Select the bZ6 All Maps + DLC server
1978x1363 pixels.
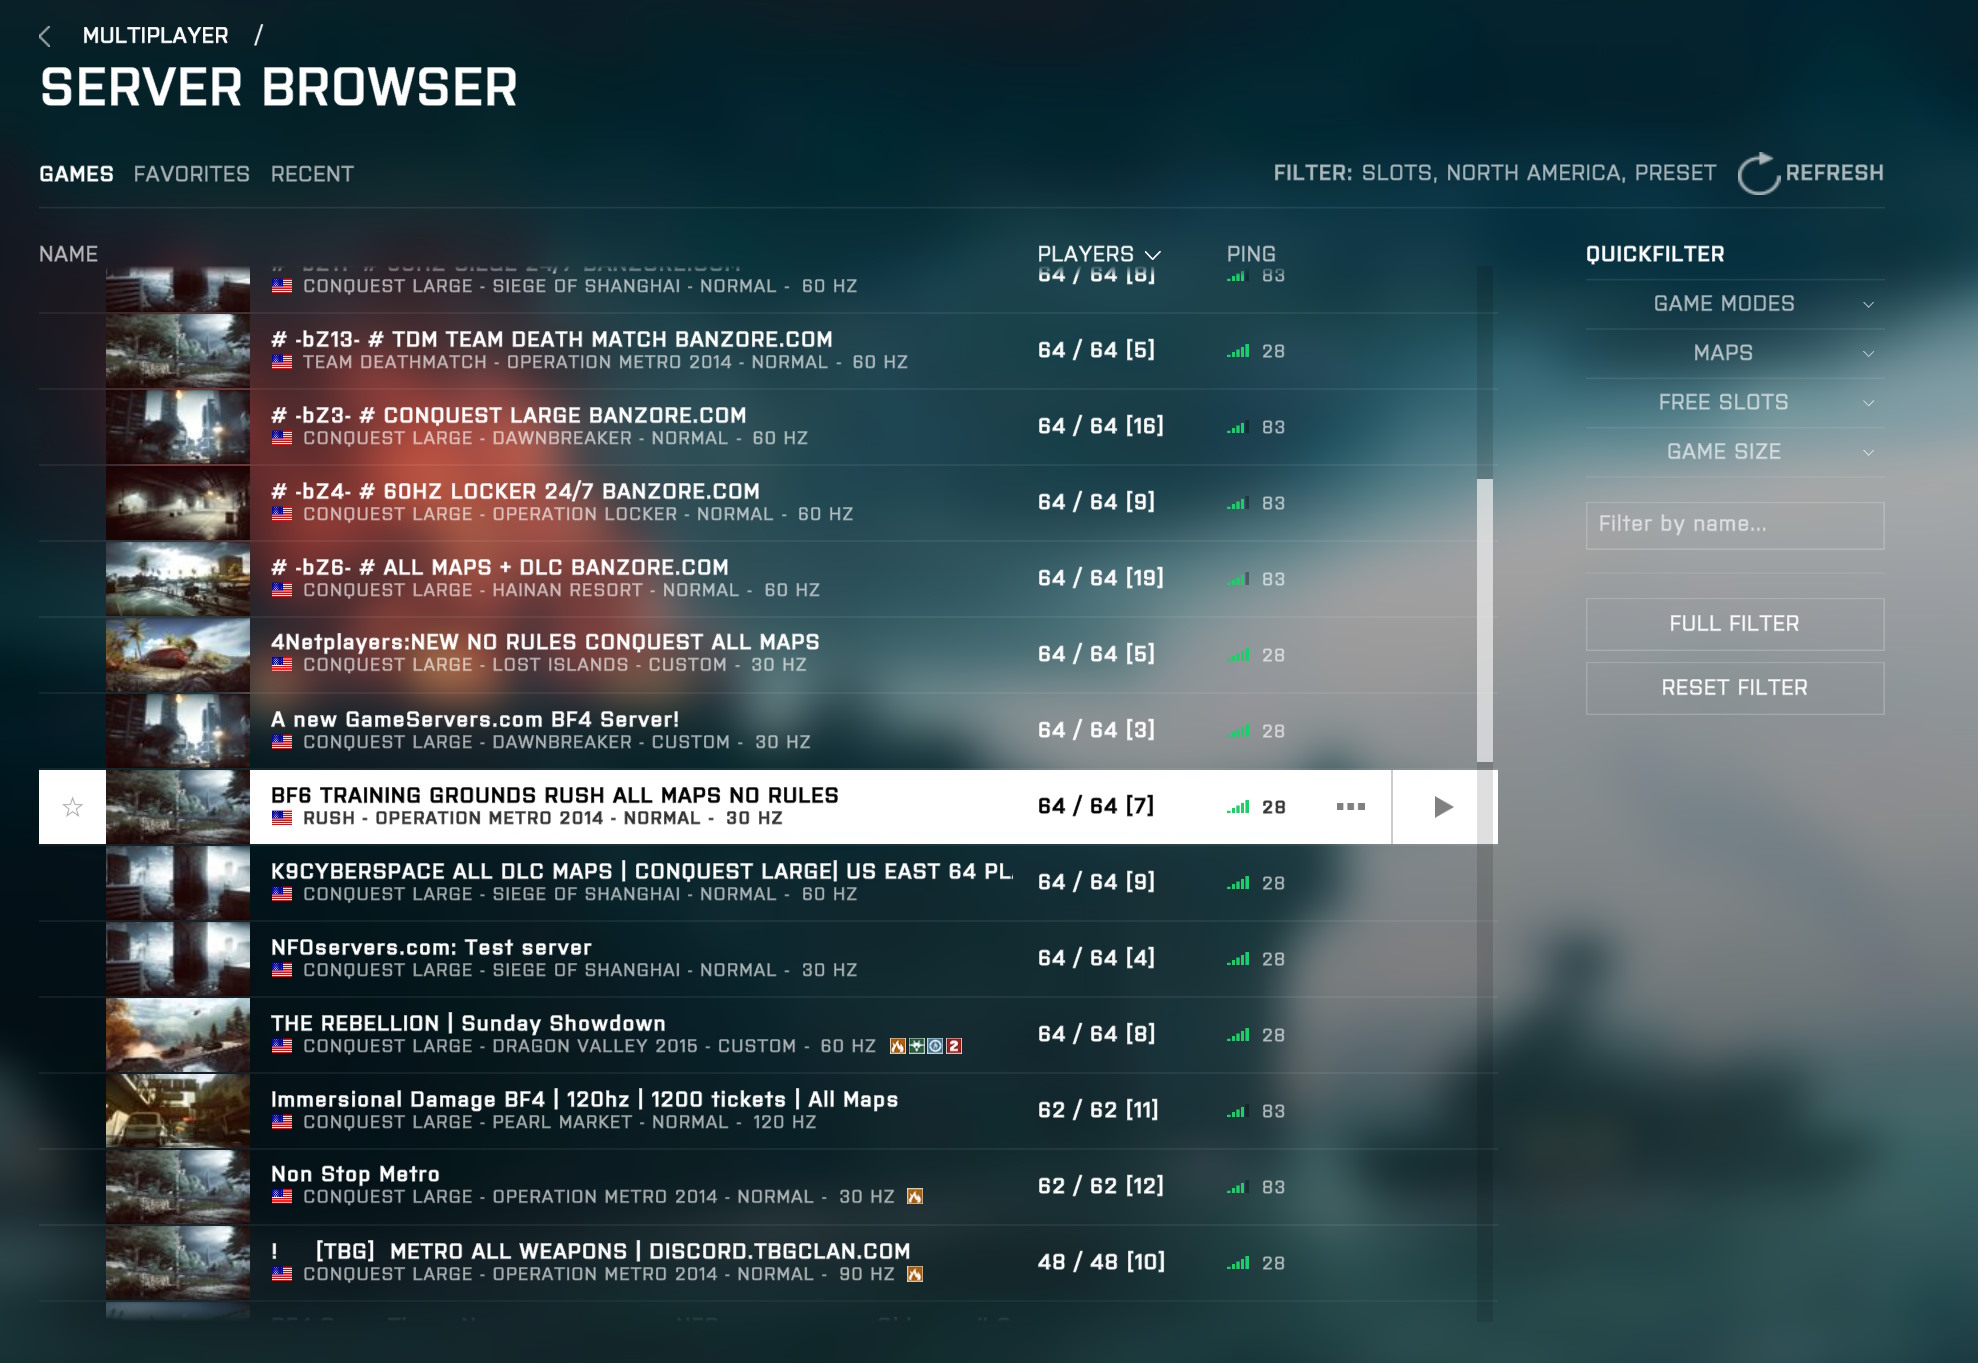tap(768, 579)
